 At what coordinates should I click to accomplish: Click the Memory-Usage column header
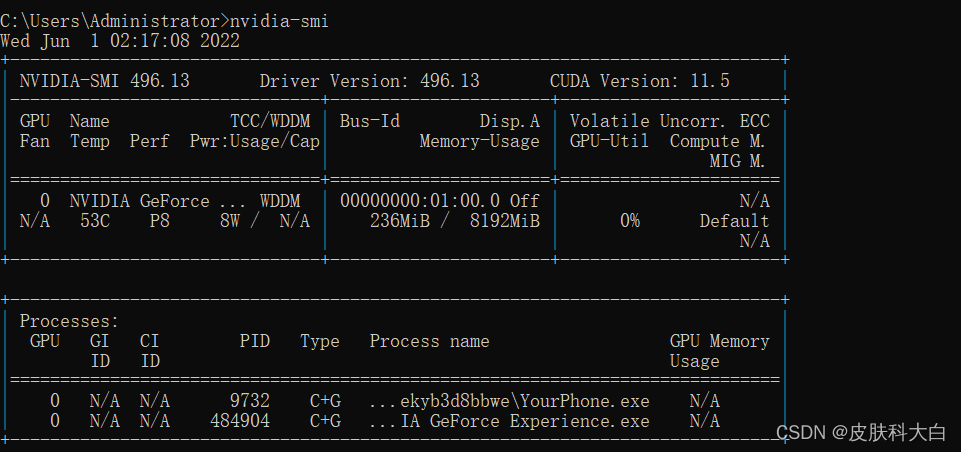click(x=479, y=141)
